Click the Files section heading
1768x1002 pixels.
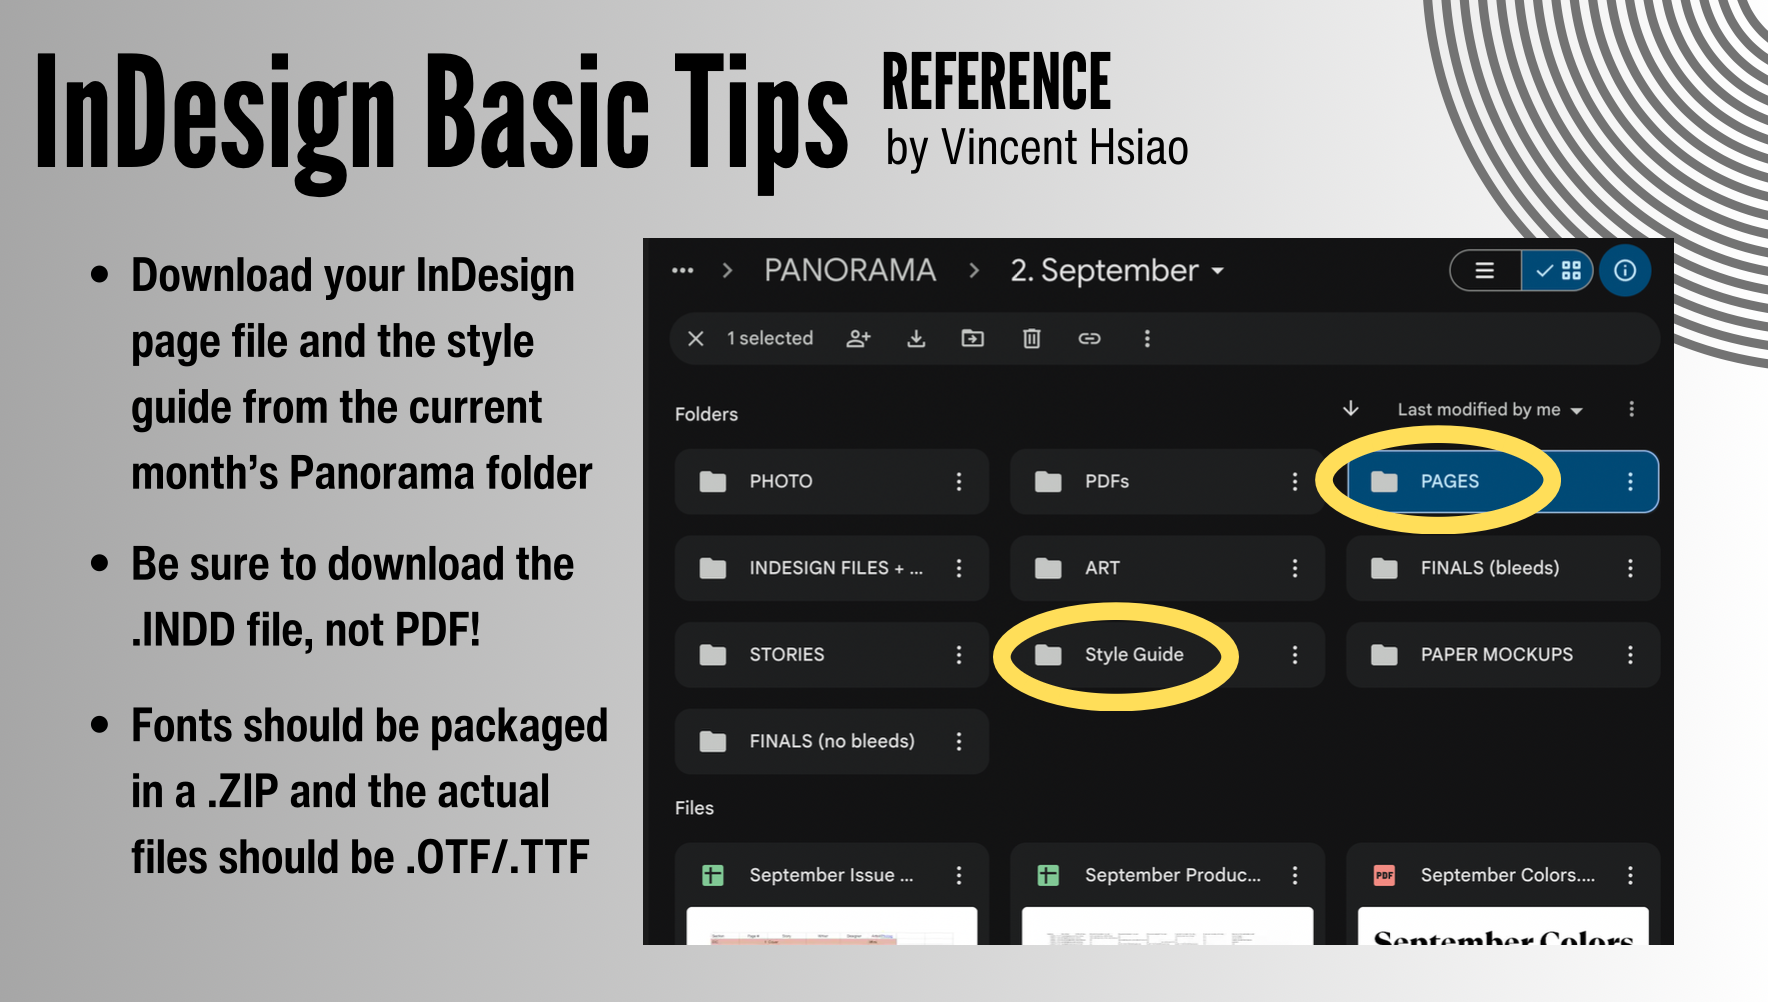(x=694, y=808)
